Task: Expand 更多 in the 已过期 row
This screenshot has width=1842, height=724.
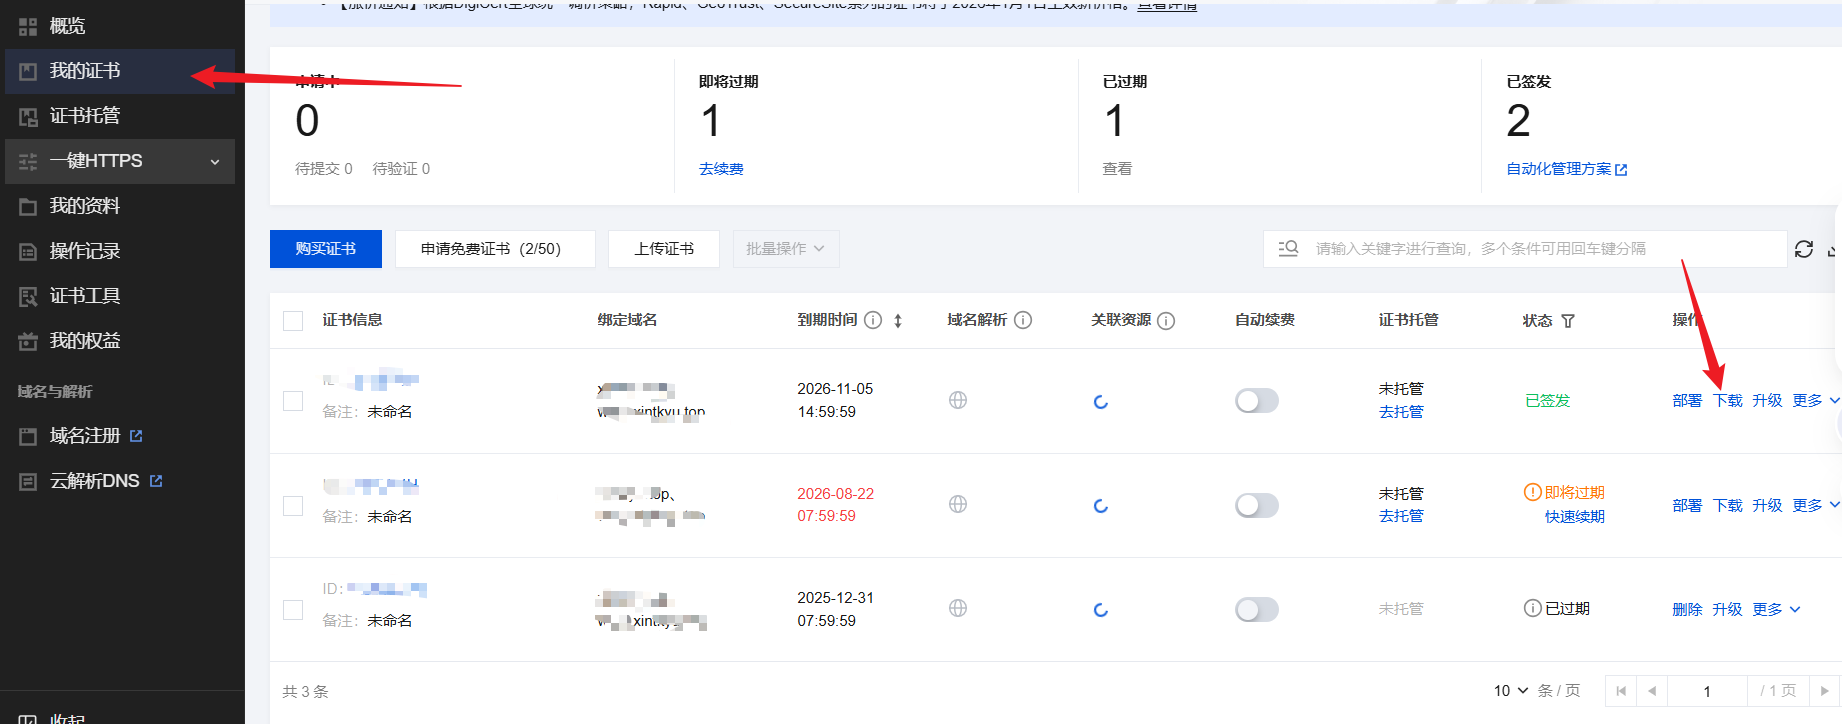Action: [1776, 609]
